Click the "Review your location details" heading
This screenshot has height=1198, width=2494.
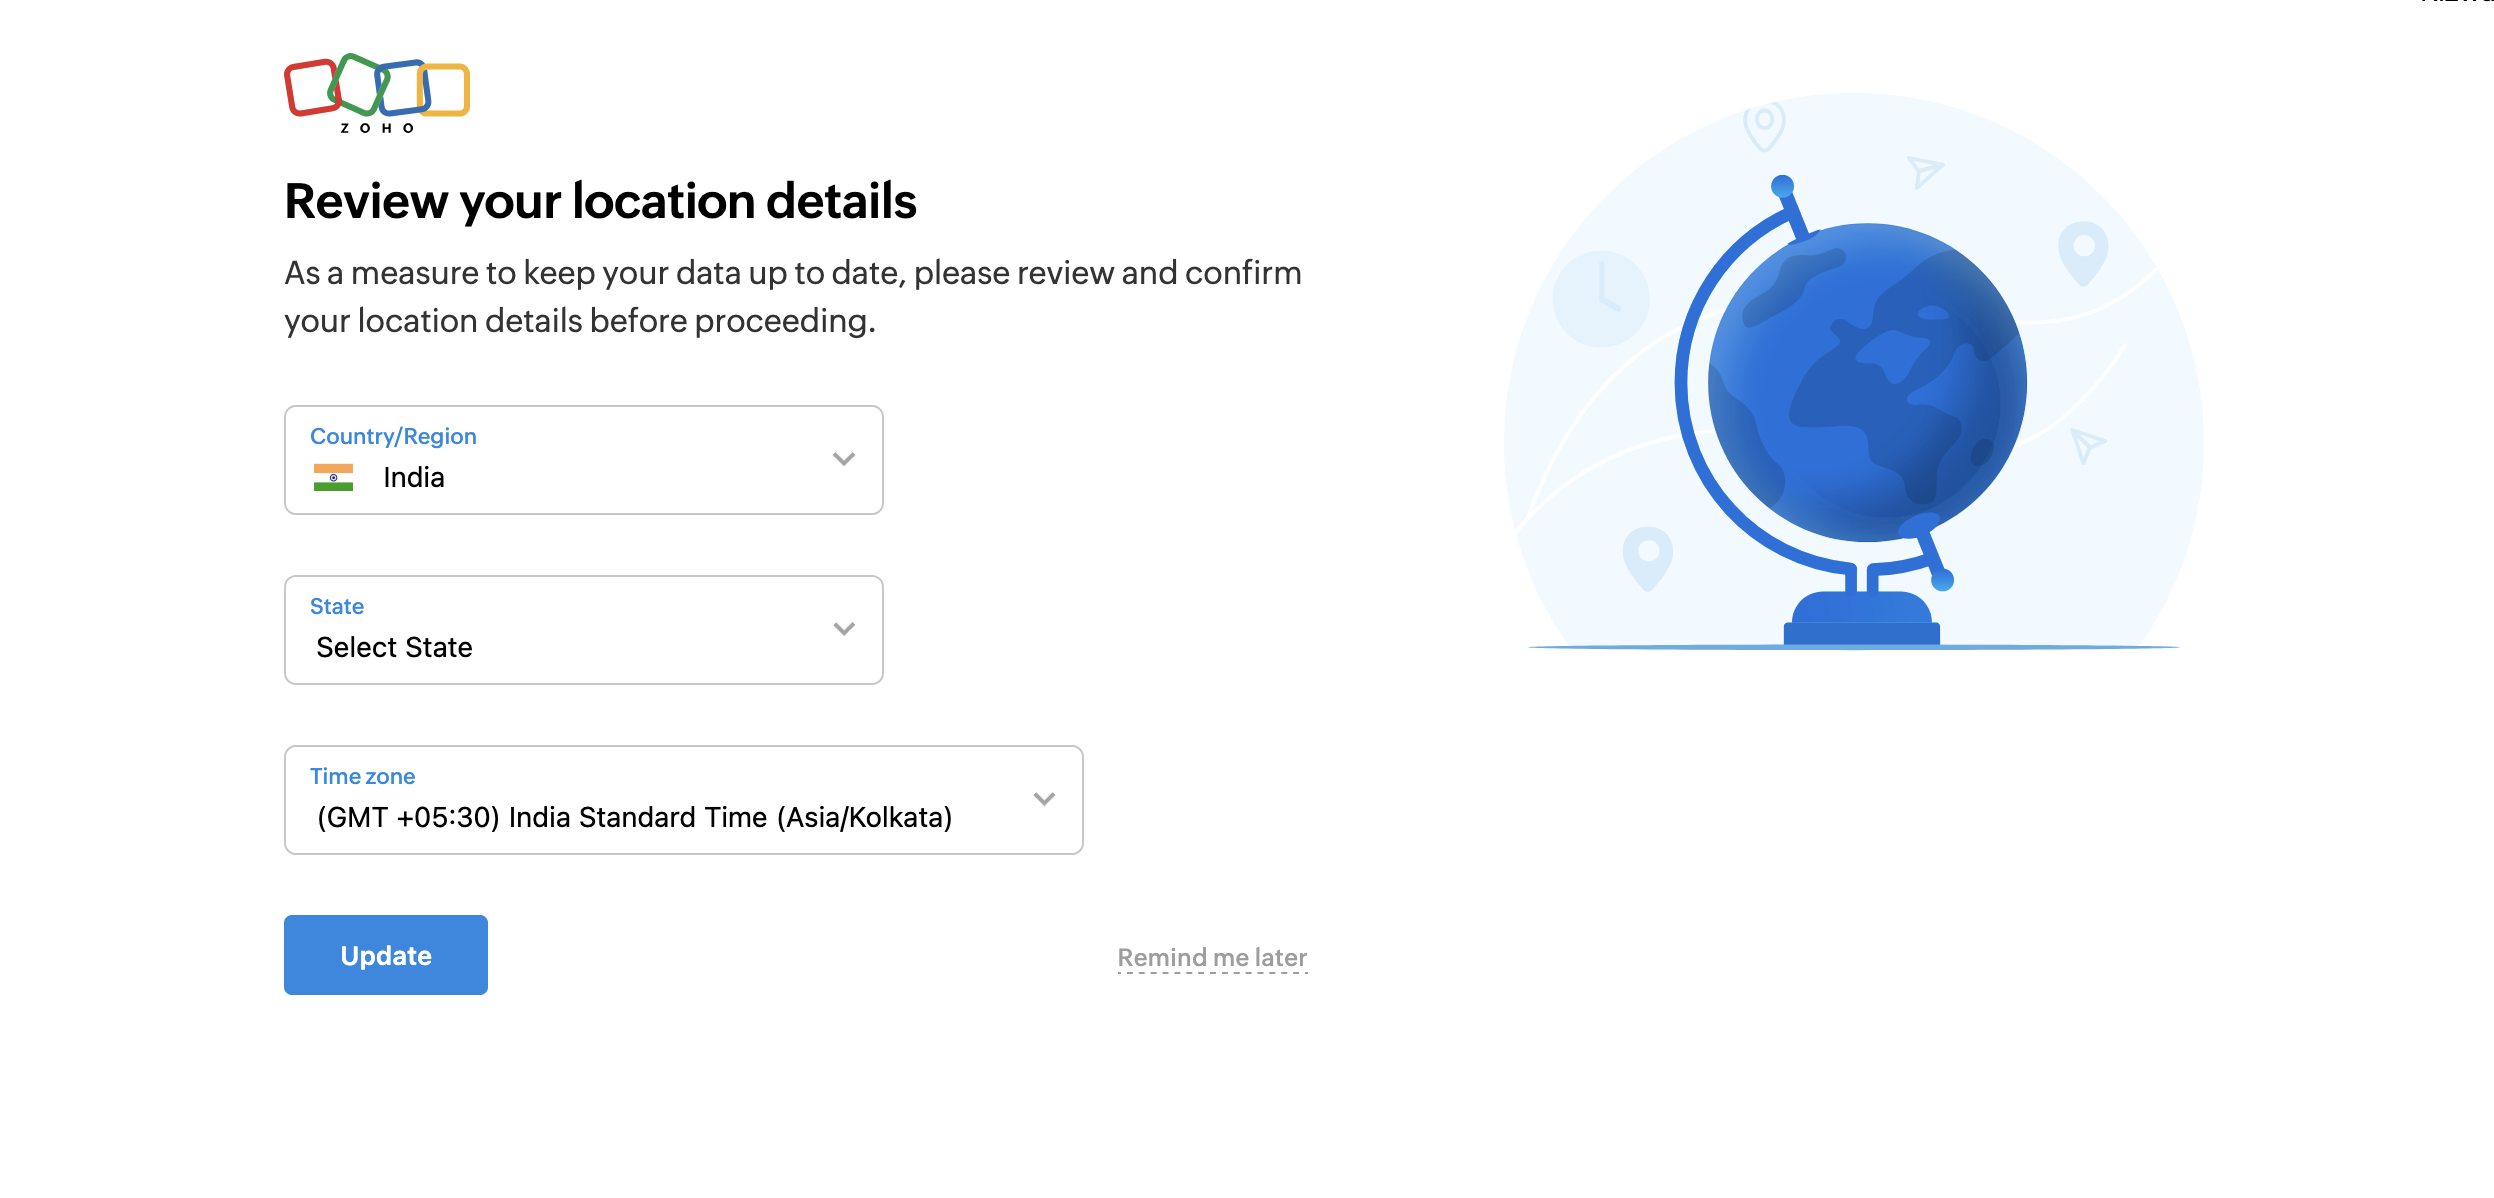pyautogui.click(x=600, y=201)
